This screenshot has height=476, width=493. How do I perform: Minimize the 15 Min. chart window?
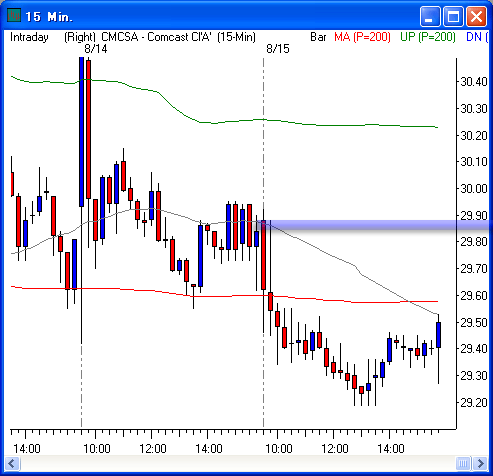[x=430, y=16]
